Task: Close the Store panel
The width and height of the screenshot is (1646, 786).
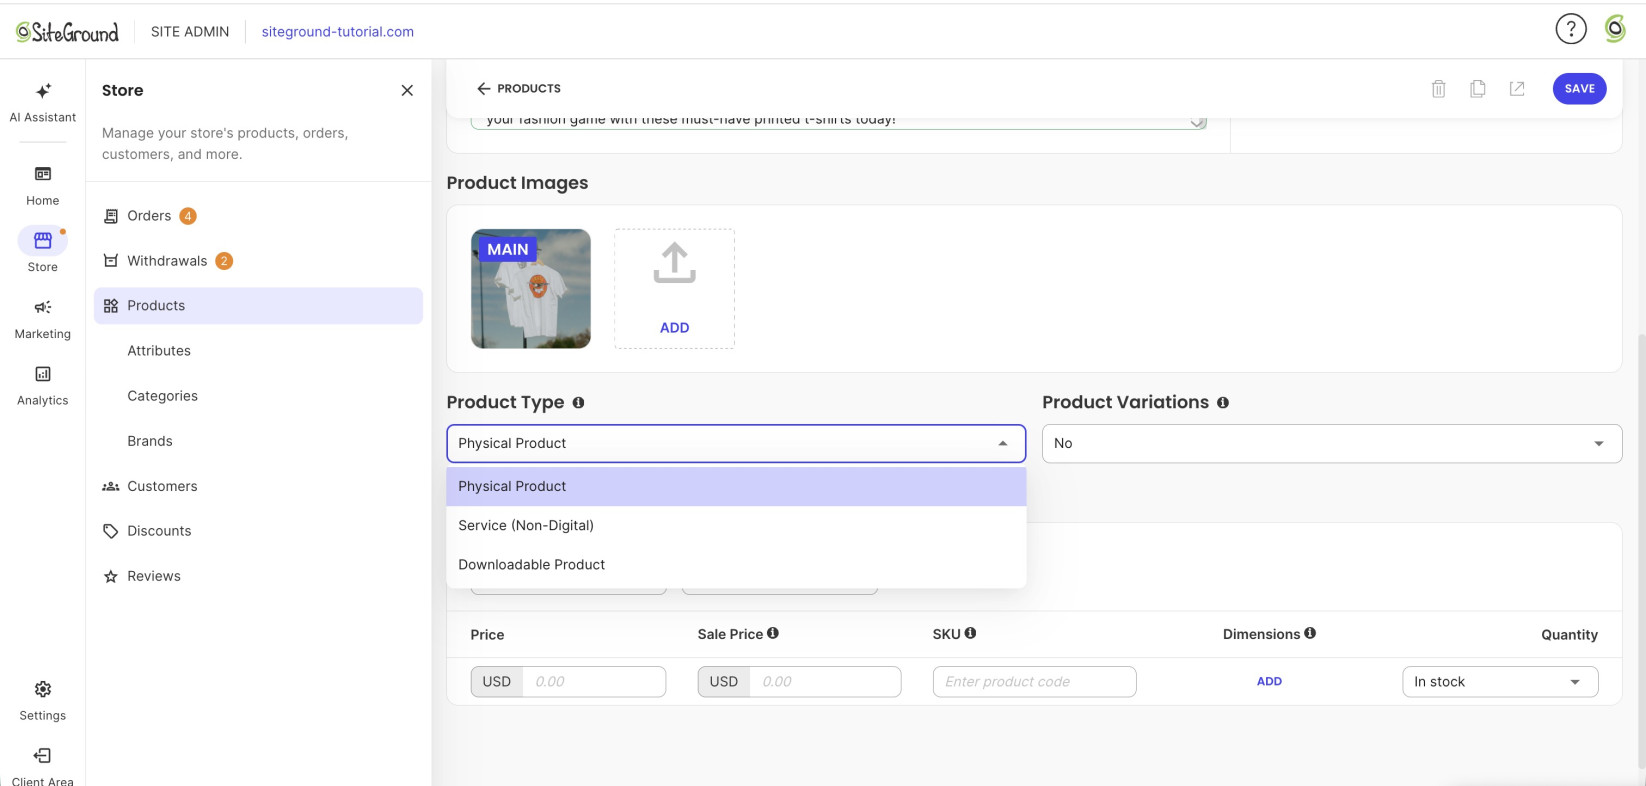Action: click(x=407, y=90)
